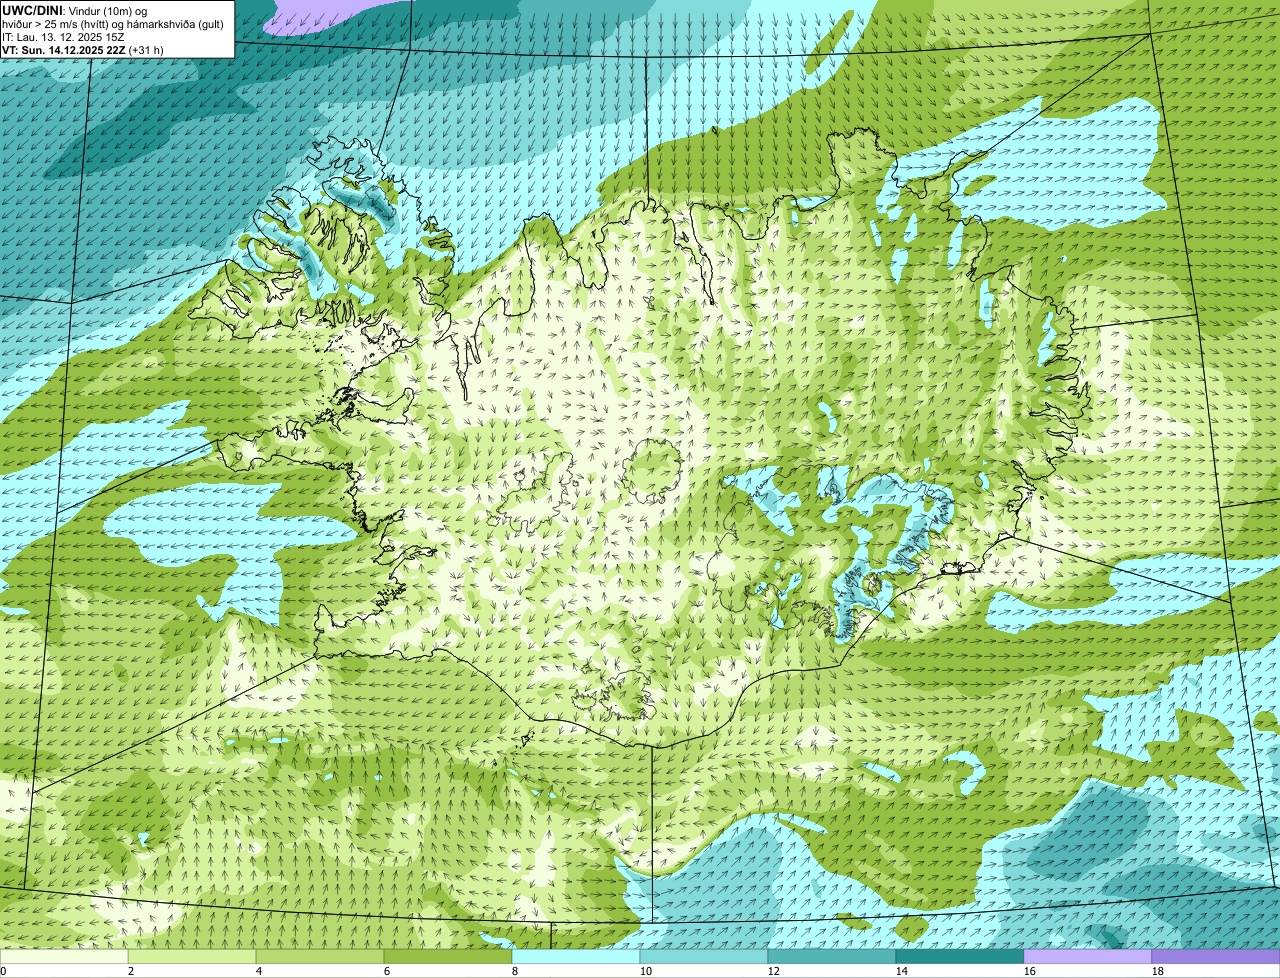Click the "UWC/DINI: Vindur (10m) og" title line
This screenshot has width=1280, height=978.
pos(75,11)
